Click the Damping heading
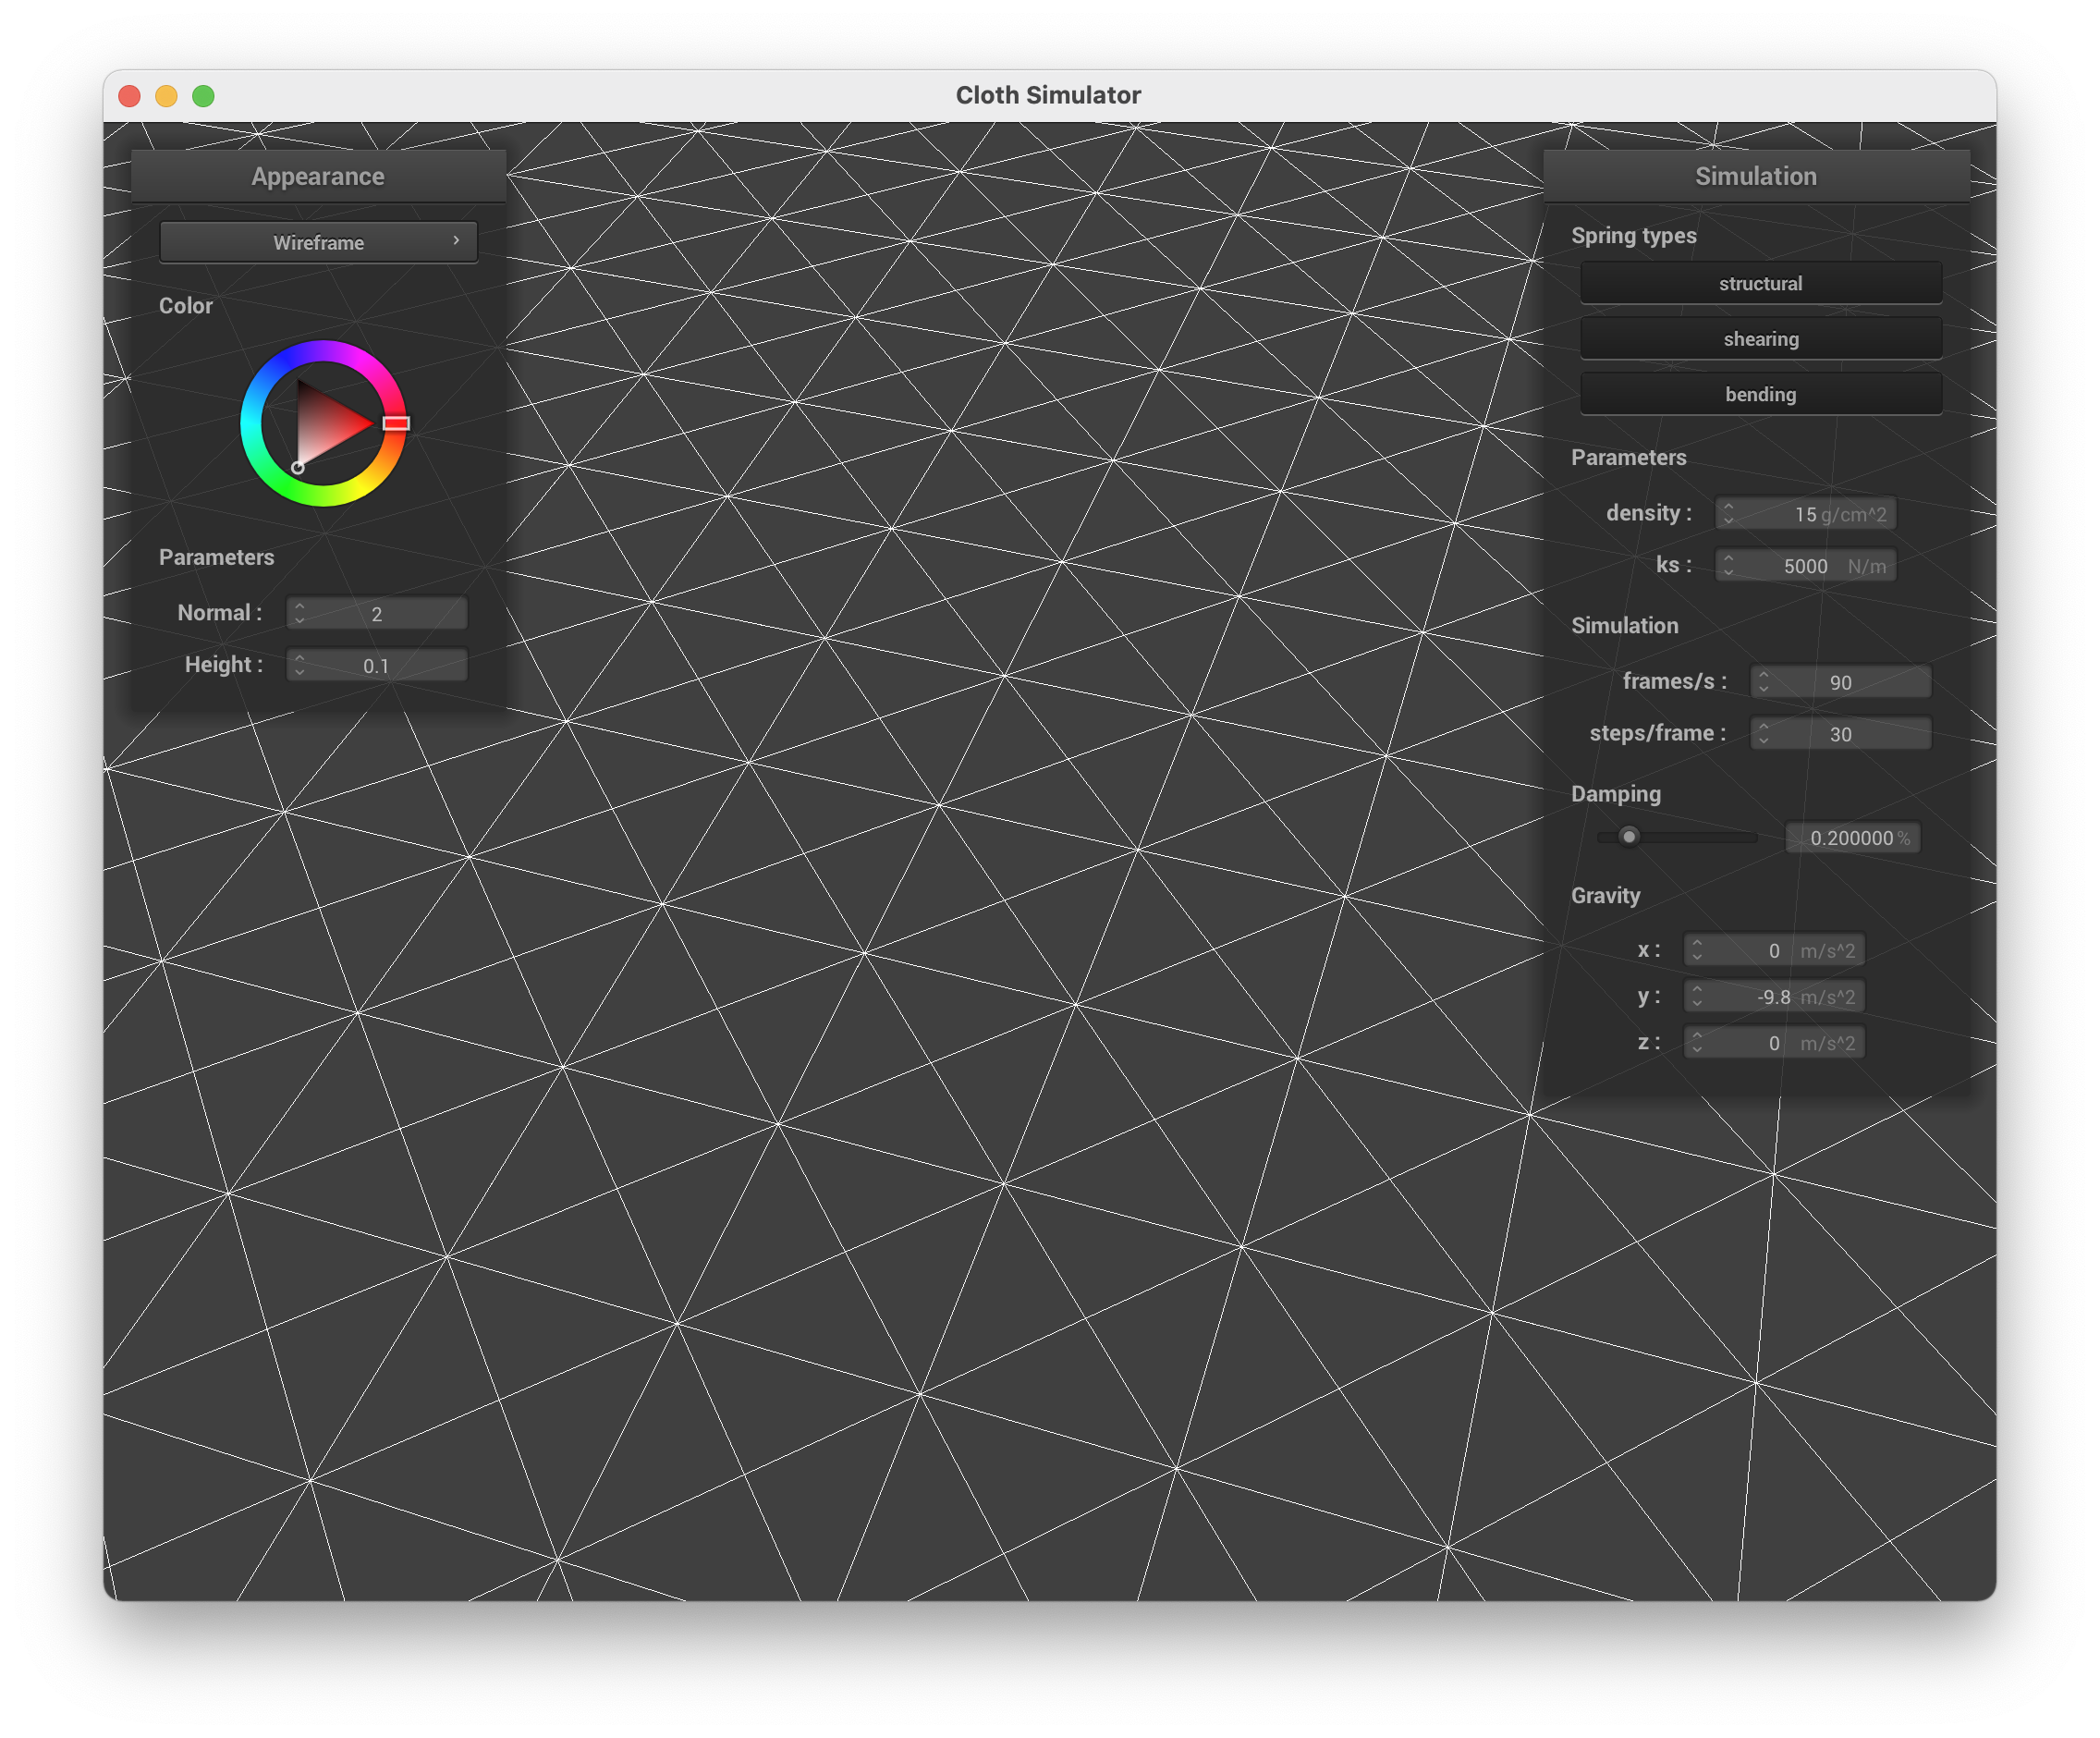The width and height of the screenshot is (2100, 1738). coord(1615,794)
